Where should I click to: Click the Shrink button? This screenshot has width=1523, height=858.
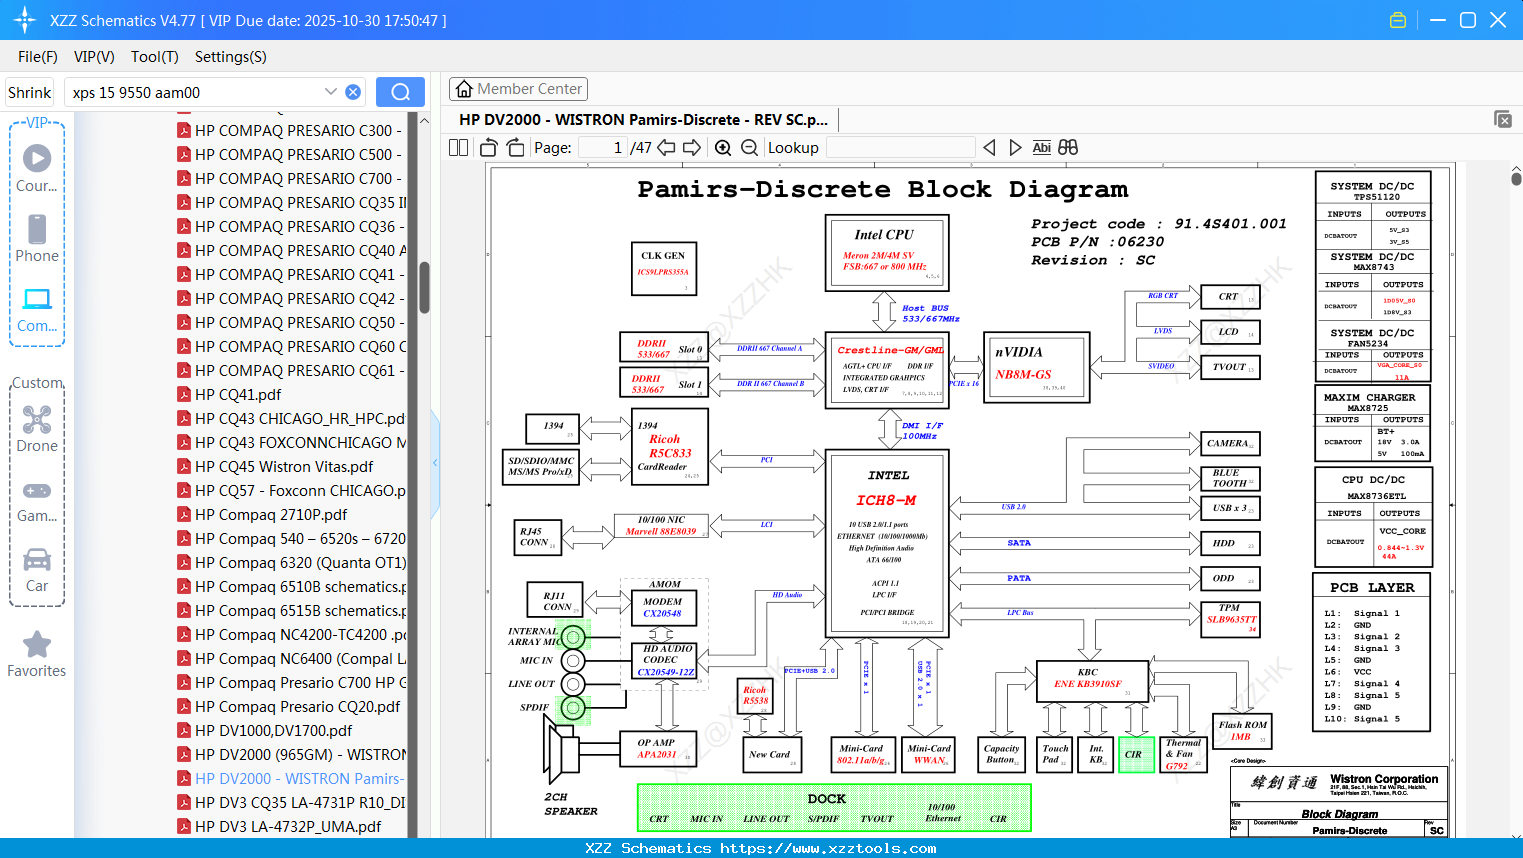click(x=29, y=92)
